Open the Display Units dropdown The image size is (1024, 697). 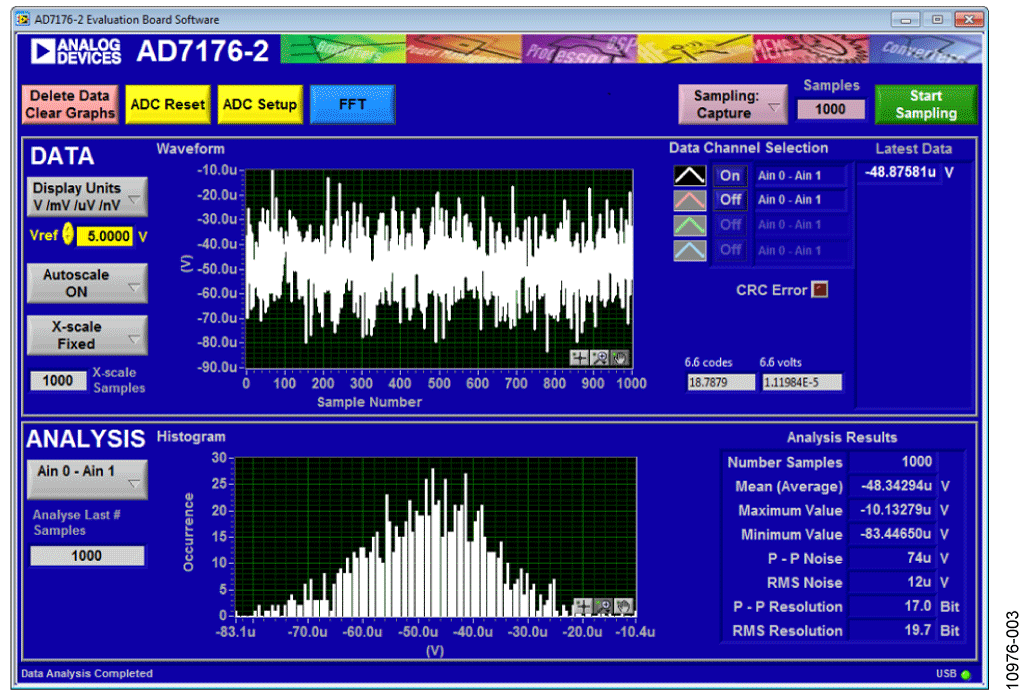click(x=87, y=197)
